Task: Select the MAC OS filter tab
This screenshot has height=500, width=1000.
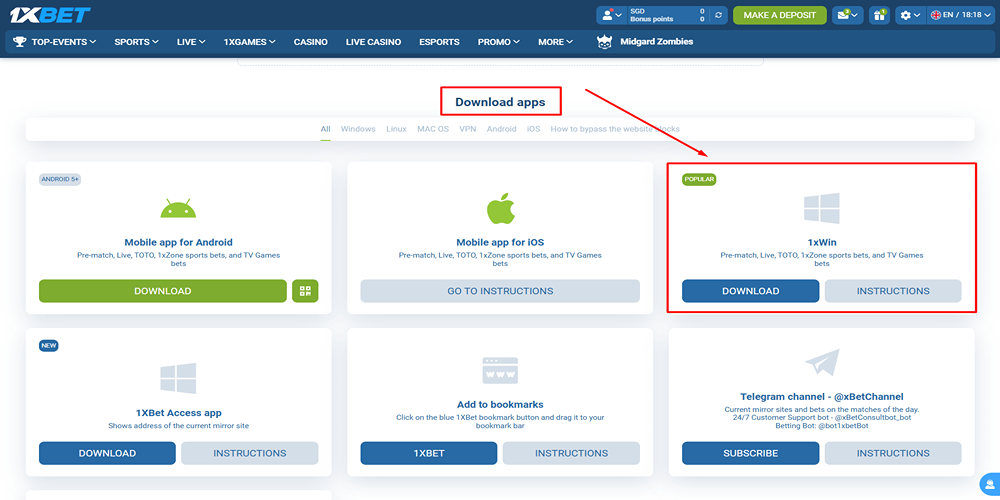Action: (x=433, y=129)
